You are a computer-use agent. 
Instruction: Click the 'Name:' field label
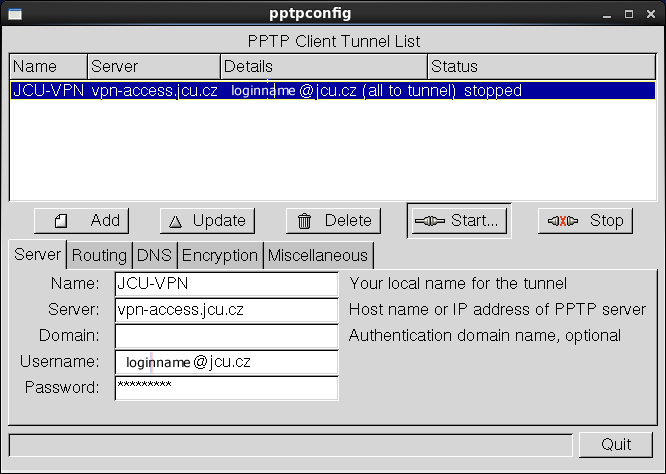(75, 283)
